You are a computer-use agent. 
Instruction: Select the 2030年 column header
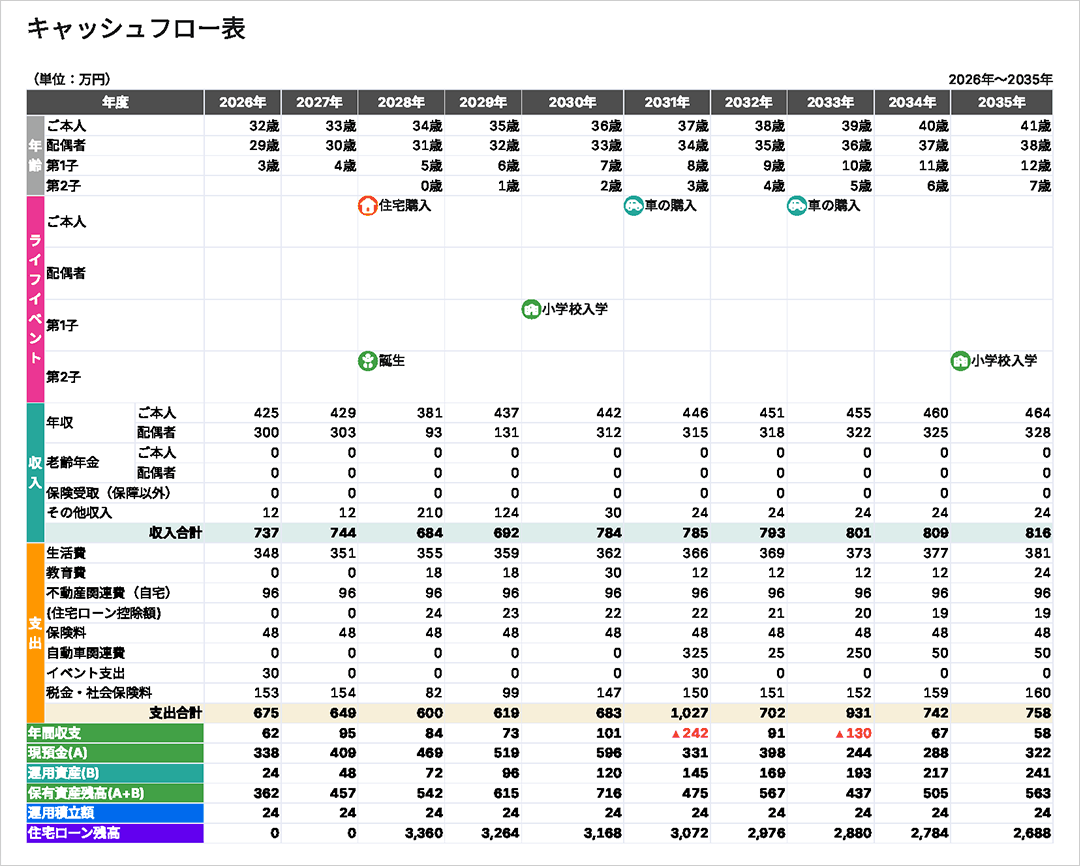point(572,103)
